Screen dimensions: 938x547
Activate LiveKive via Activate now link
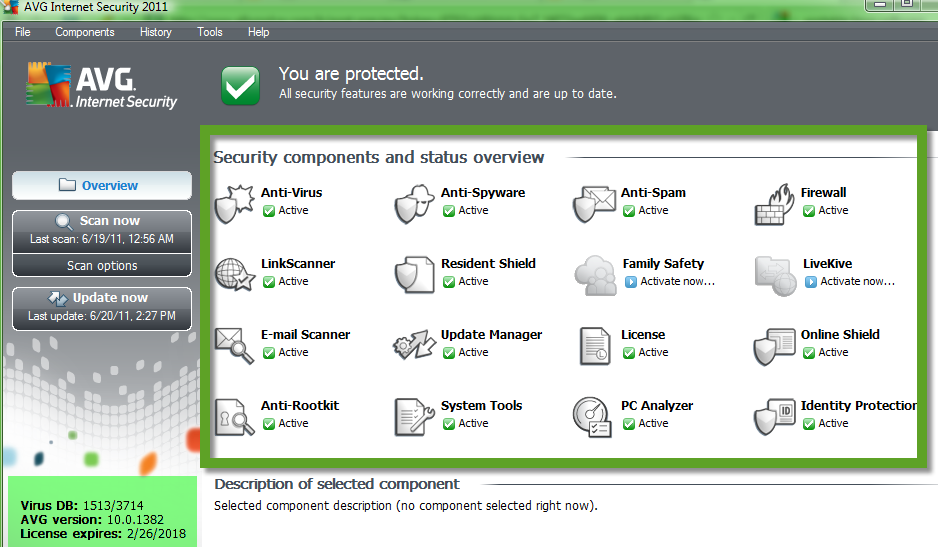(x=857, y=281)
